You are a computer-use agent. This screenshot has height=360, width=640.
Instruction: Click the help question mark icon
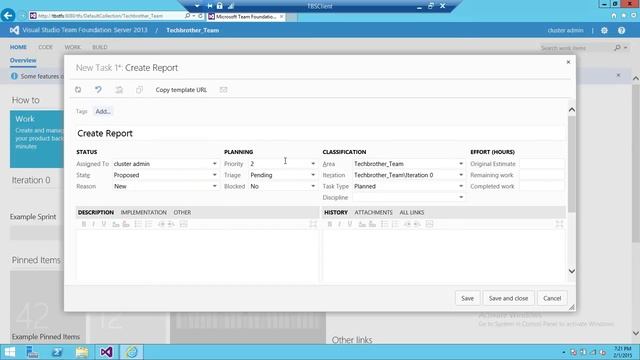pyautogui.click(x=622, y=31)
